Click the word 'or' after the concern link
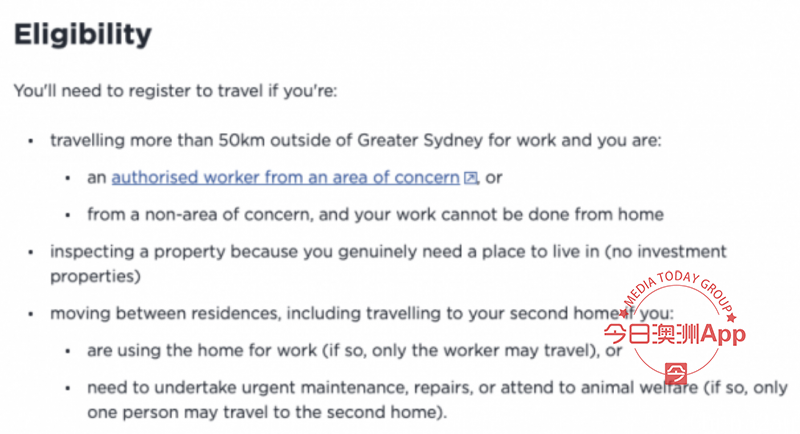The width and height of the screenshot is (800, 434). click(x=493, y=177)
